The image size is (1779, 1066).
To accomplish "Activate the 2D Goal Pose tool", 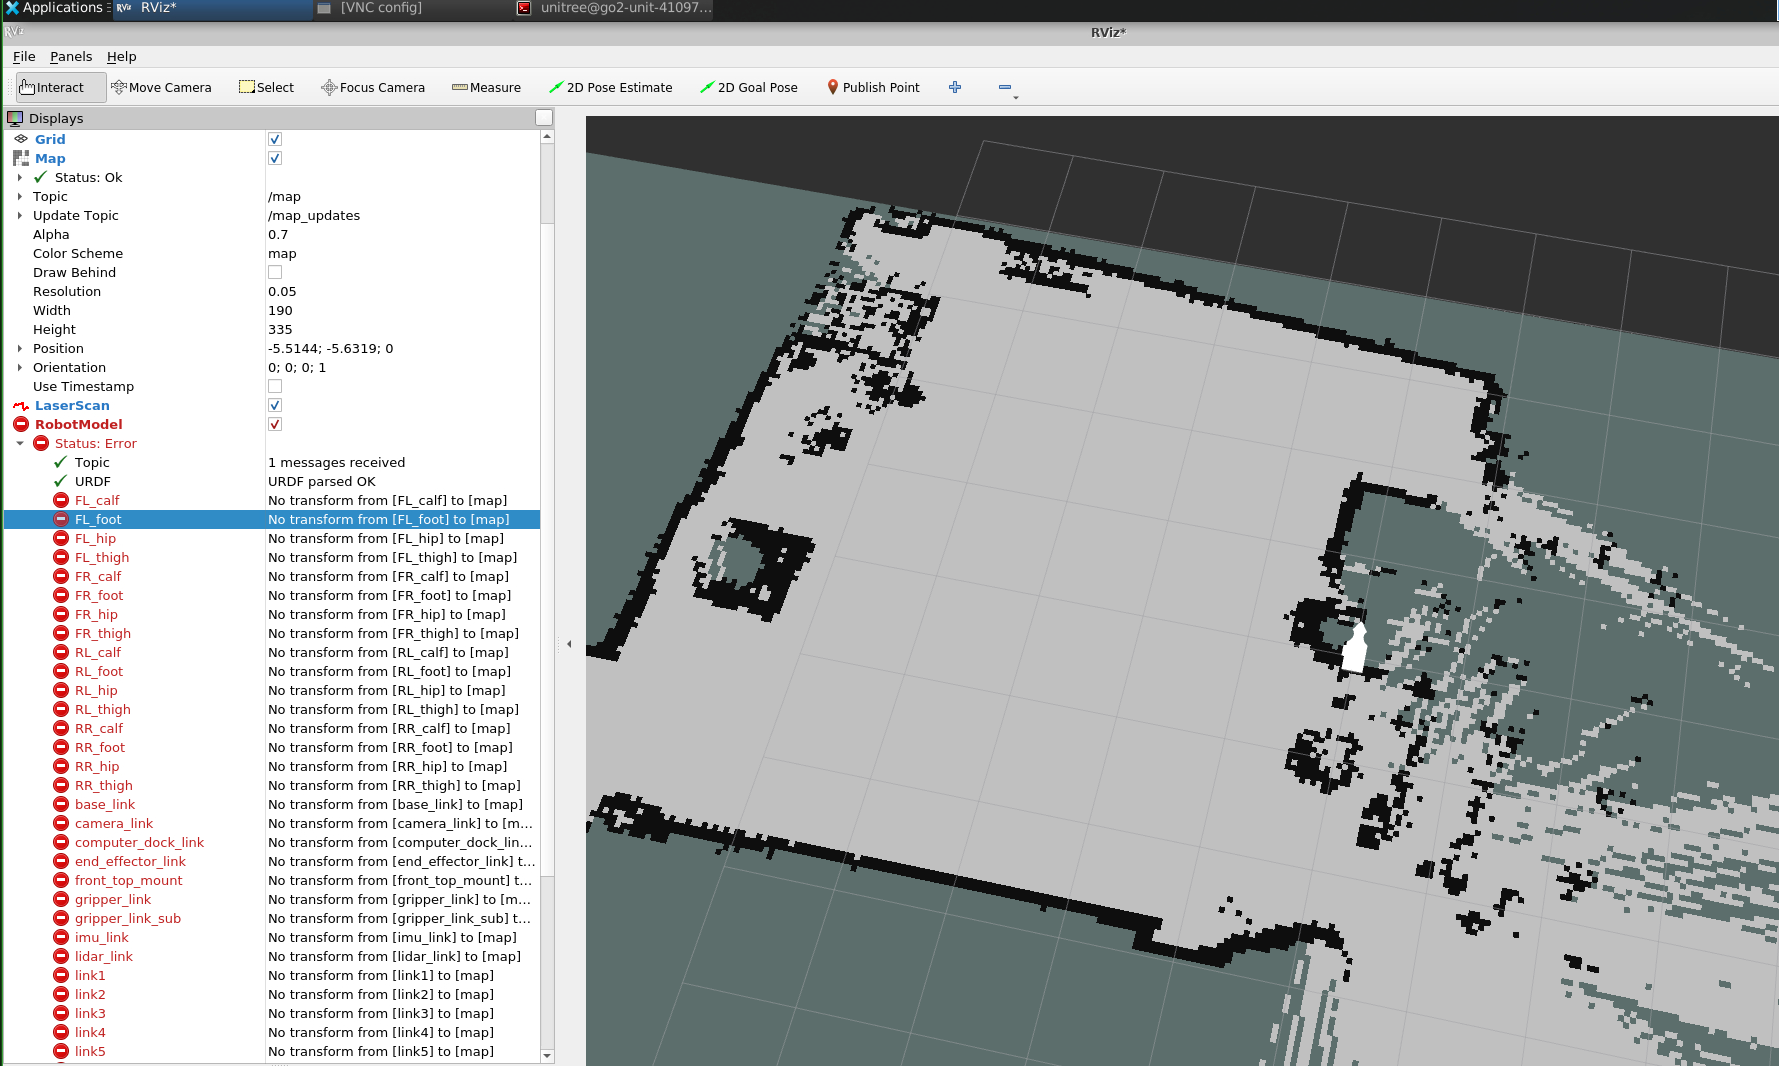I will 748,88.
